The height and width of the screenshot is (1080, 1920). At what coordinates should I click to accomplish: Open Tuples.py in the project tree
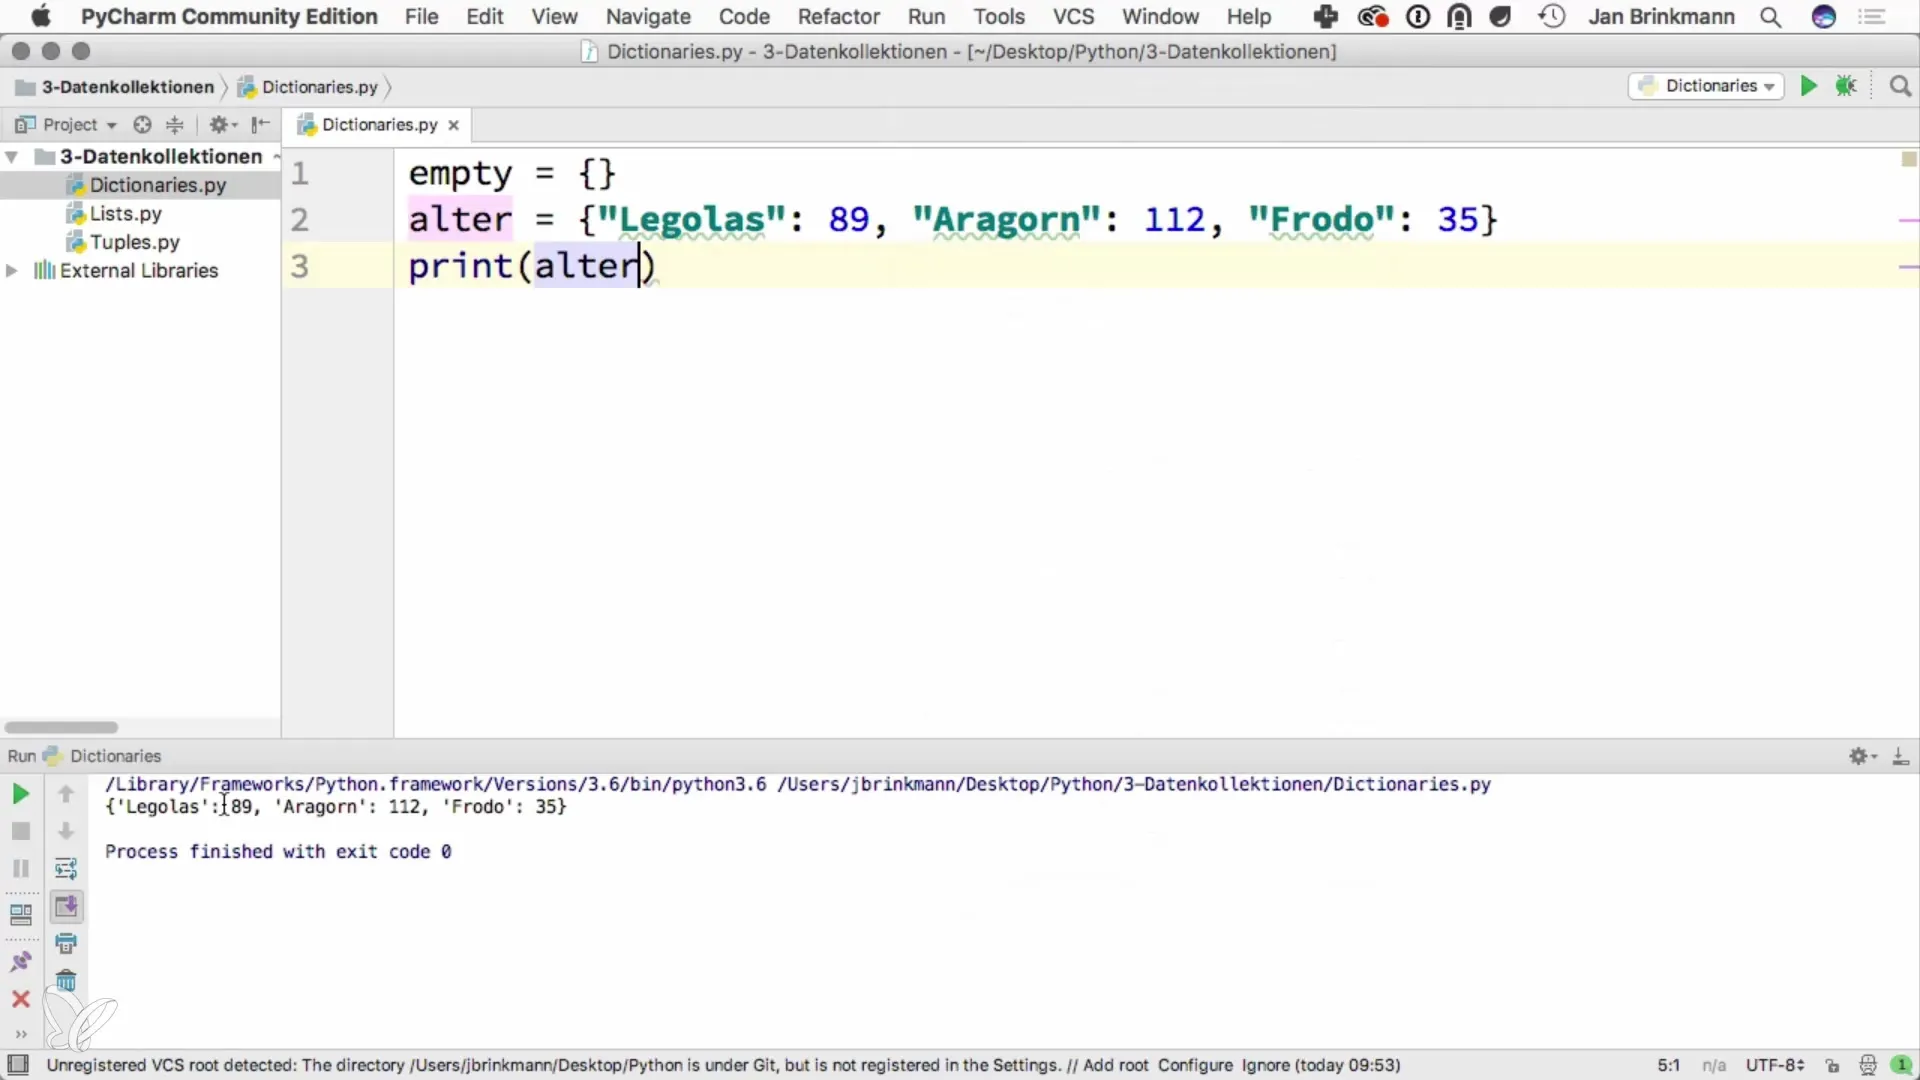pyautogui.click(x=135, y=242)
